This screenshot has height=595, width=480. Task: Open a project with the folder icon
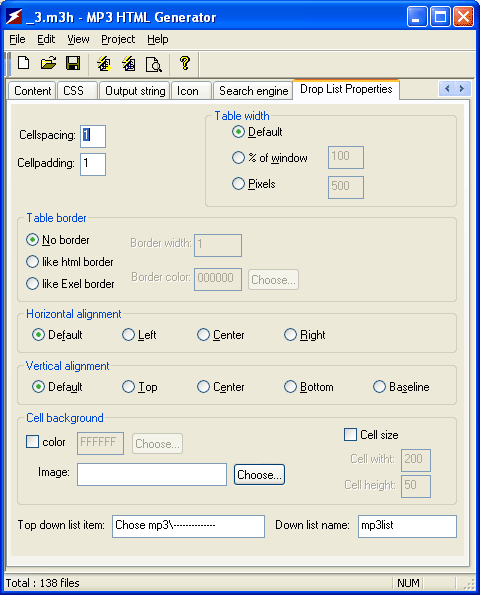48,63
